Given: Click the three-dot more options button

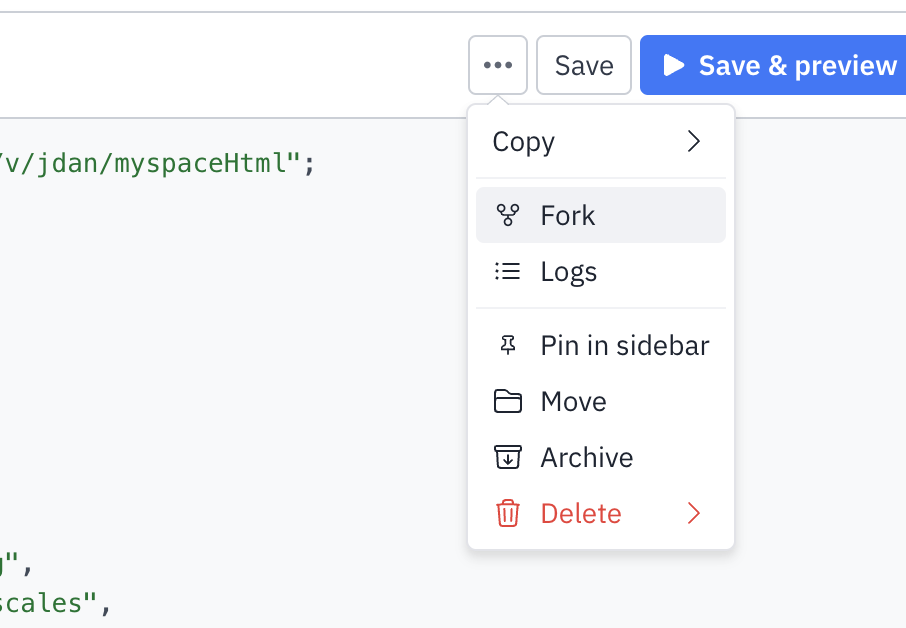Looking at the screenshot, I should click(498, 65).
